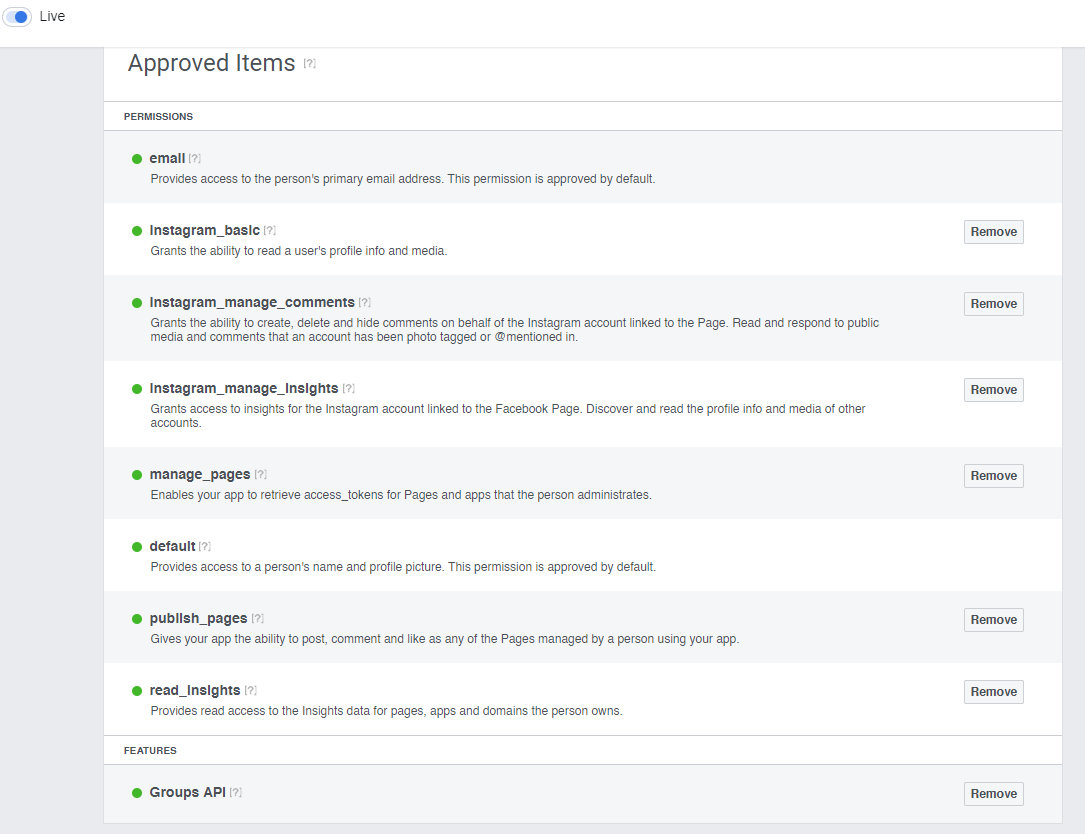1085x834 pixels.
Task: Remove the instagram_manage_insights permission
Action: point(993,390)
